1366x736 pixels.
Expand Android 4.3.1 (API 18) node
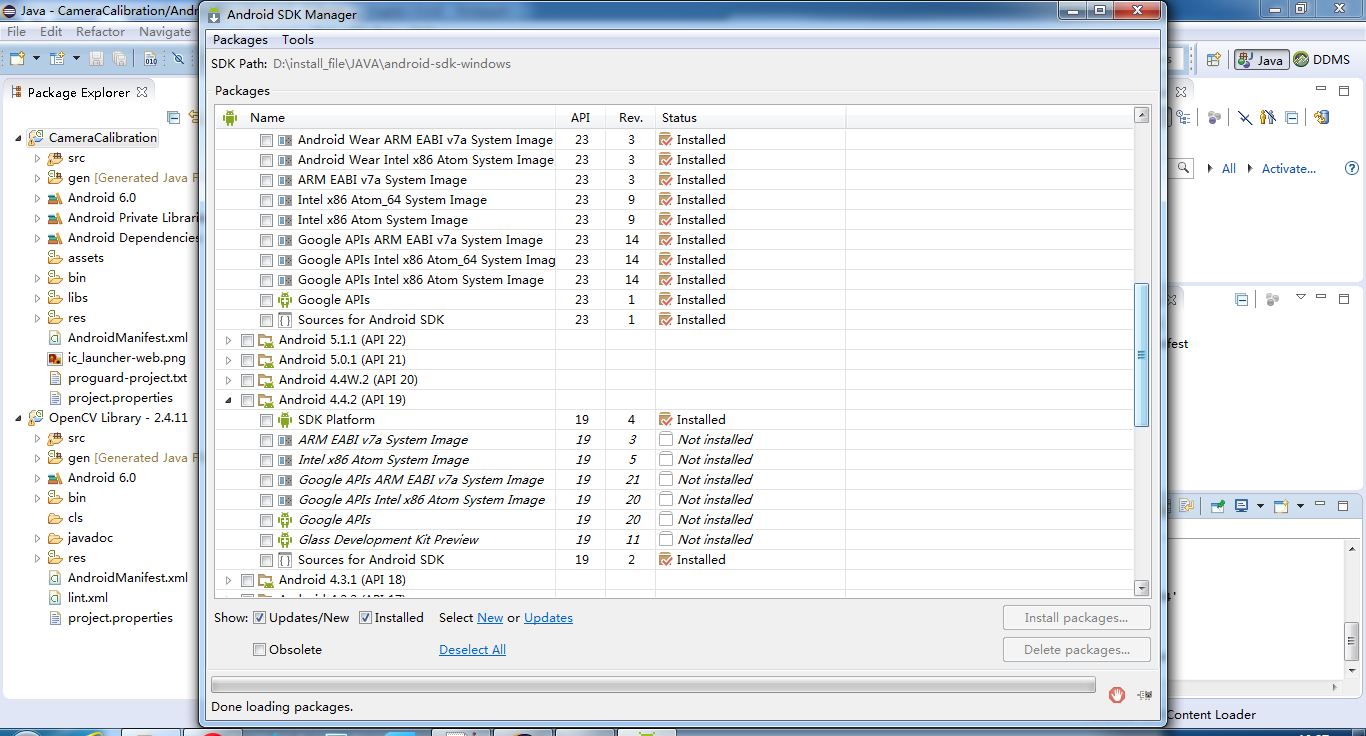point(228,580)
